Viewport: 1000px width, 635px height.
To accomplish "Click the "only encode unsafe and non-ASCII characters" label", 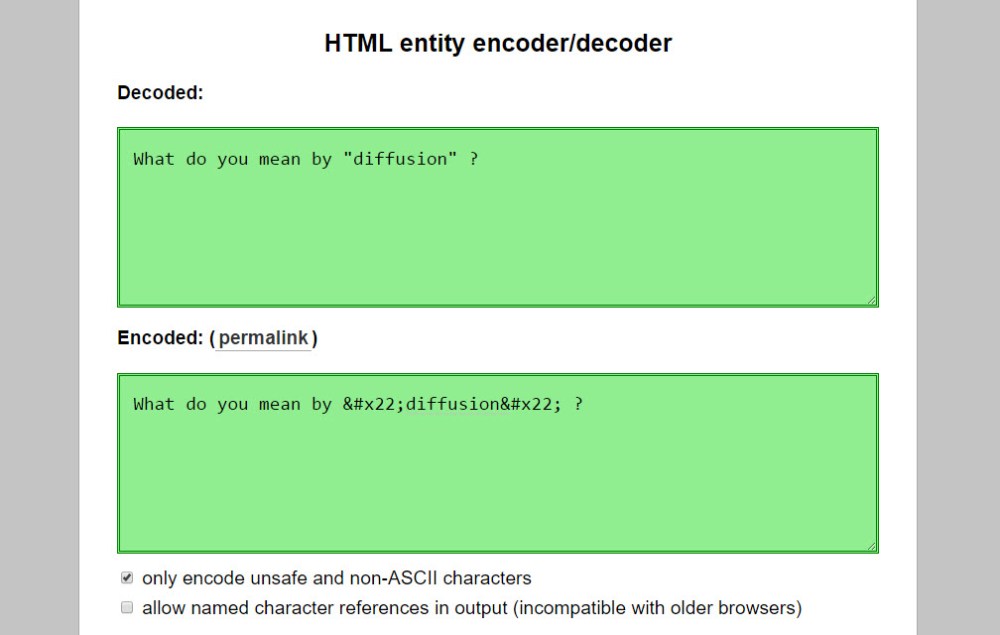I will click(336, 578).
